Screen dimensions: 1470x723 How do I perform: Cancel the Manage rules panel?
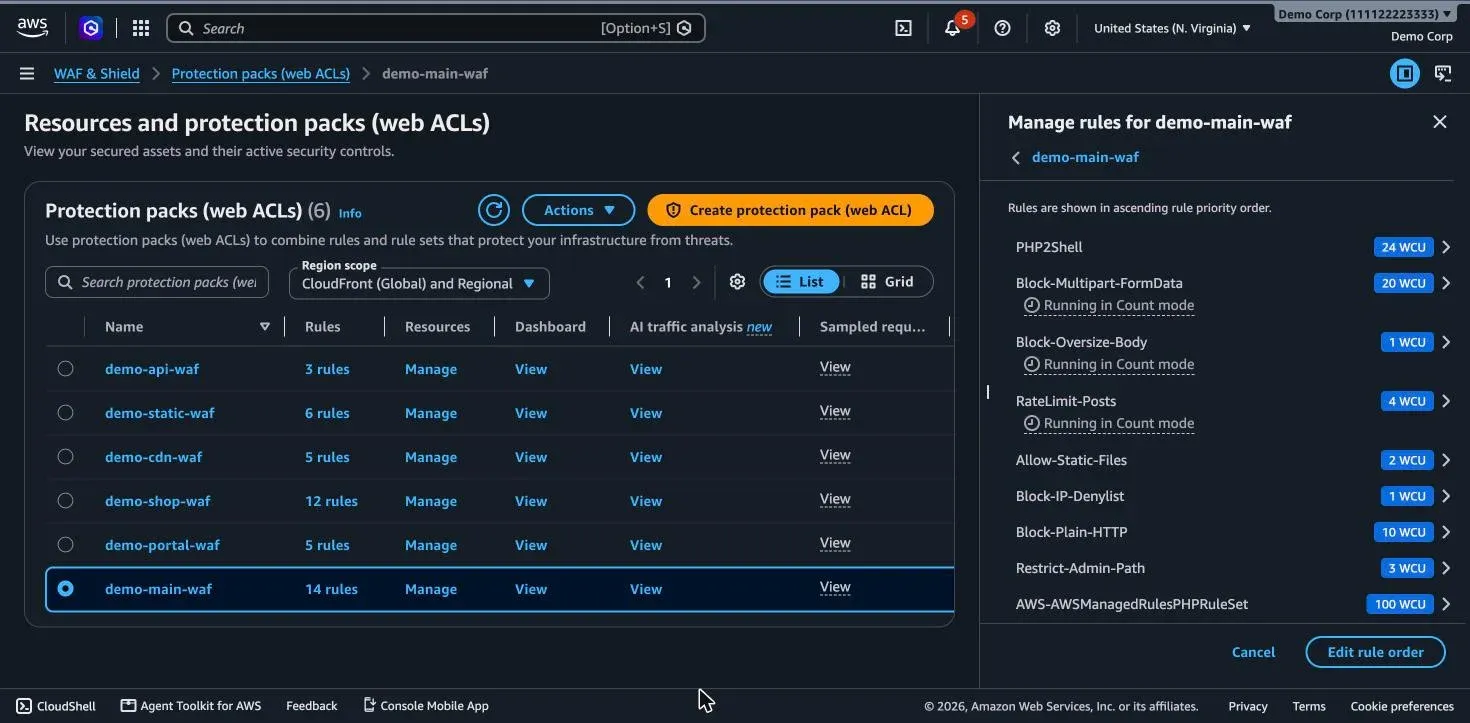click(x=1253, y=652)
